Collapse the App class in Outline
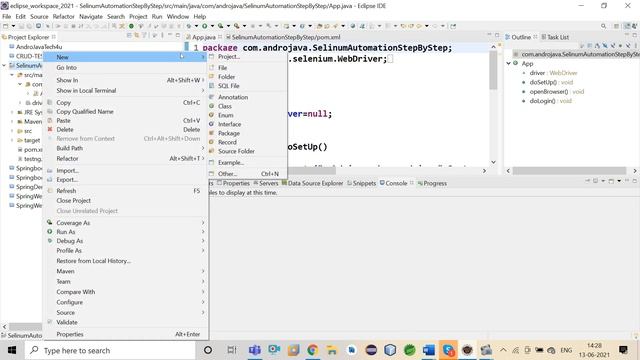This screenshot has width=640, height=360. pyautogui.click(x=509, y=64)
